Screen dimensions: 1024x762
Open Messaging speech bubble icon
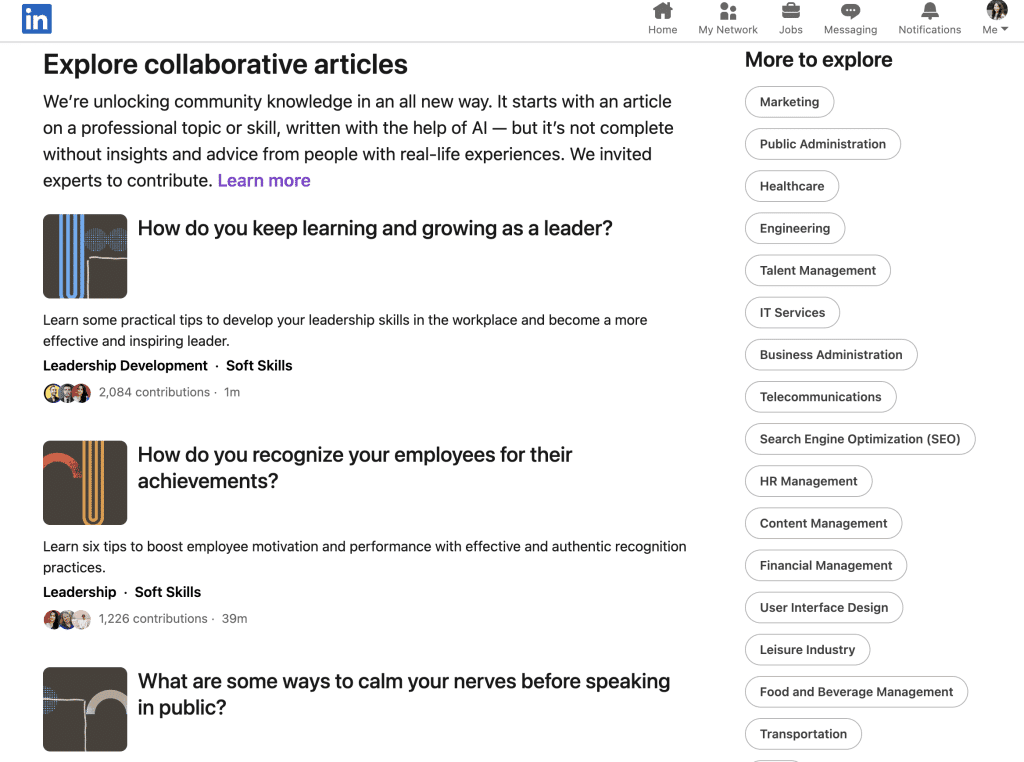(x=850, y=11)
